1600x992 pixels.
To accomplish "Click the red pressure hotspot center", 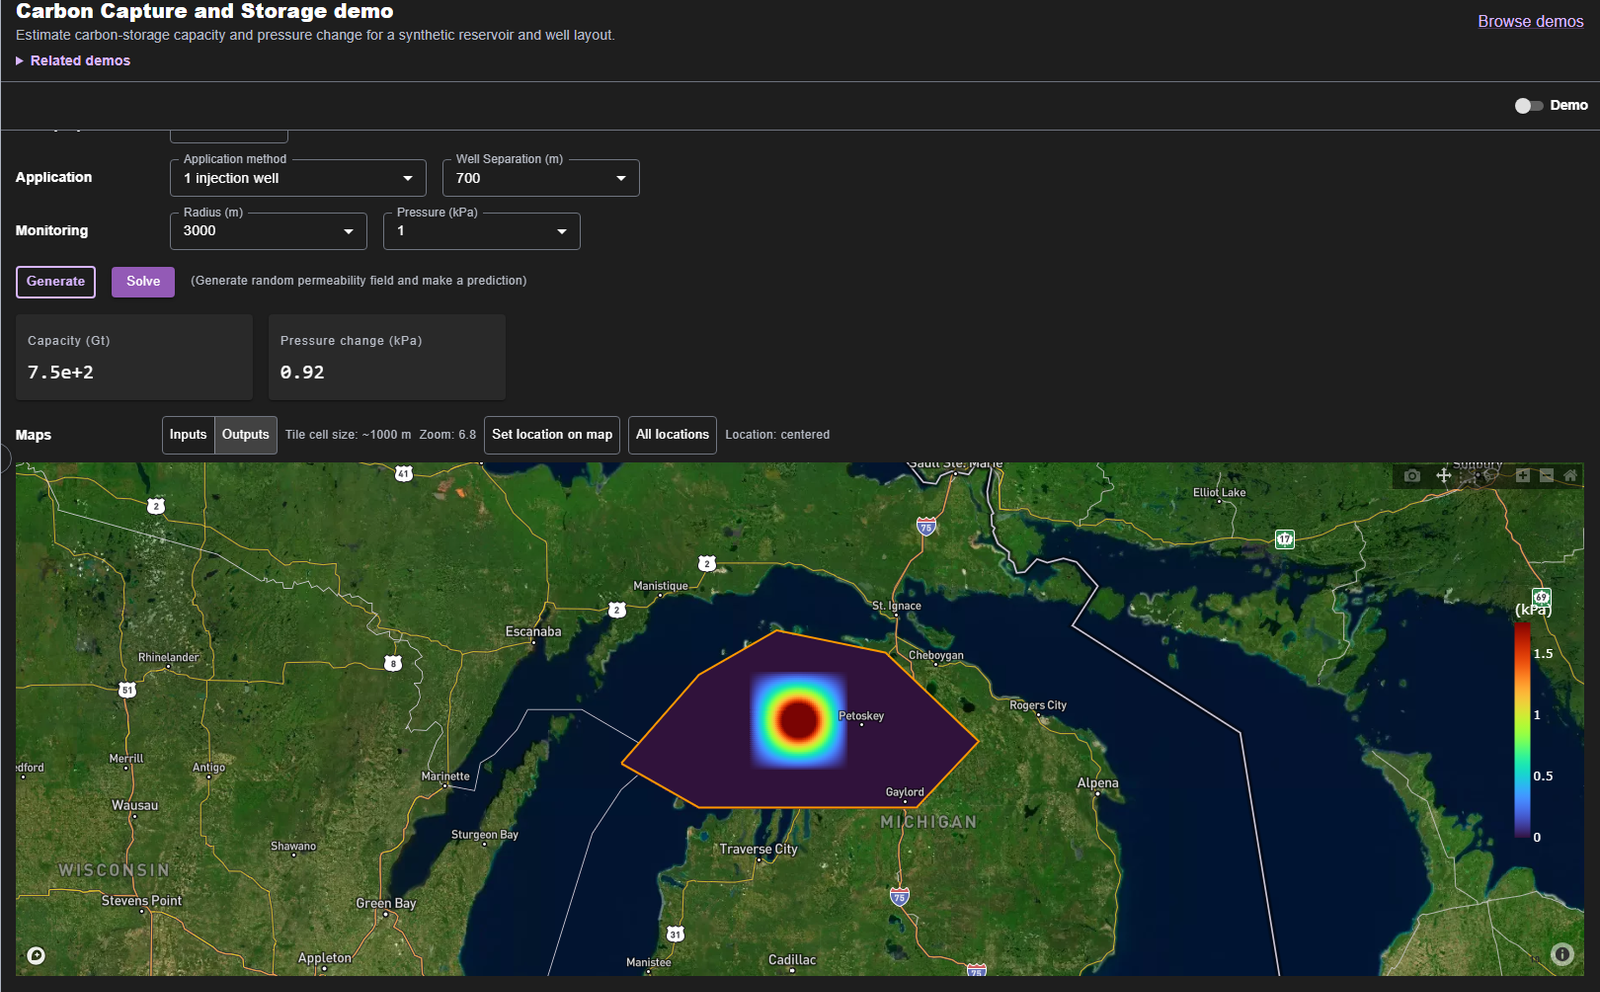I will [798, 720].
